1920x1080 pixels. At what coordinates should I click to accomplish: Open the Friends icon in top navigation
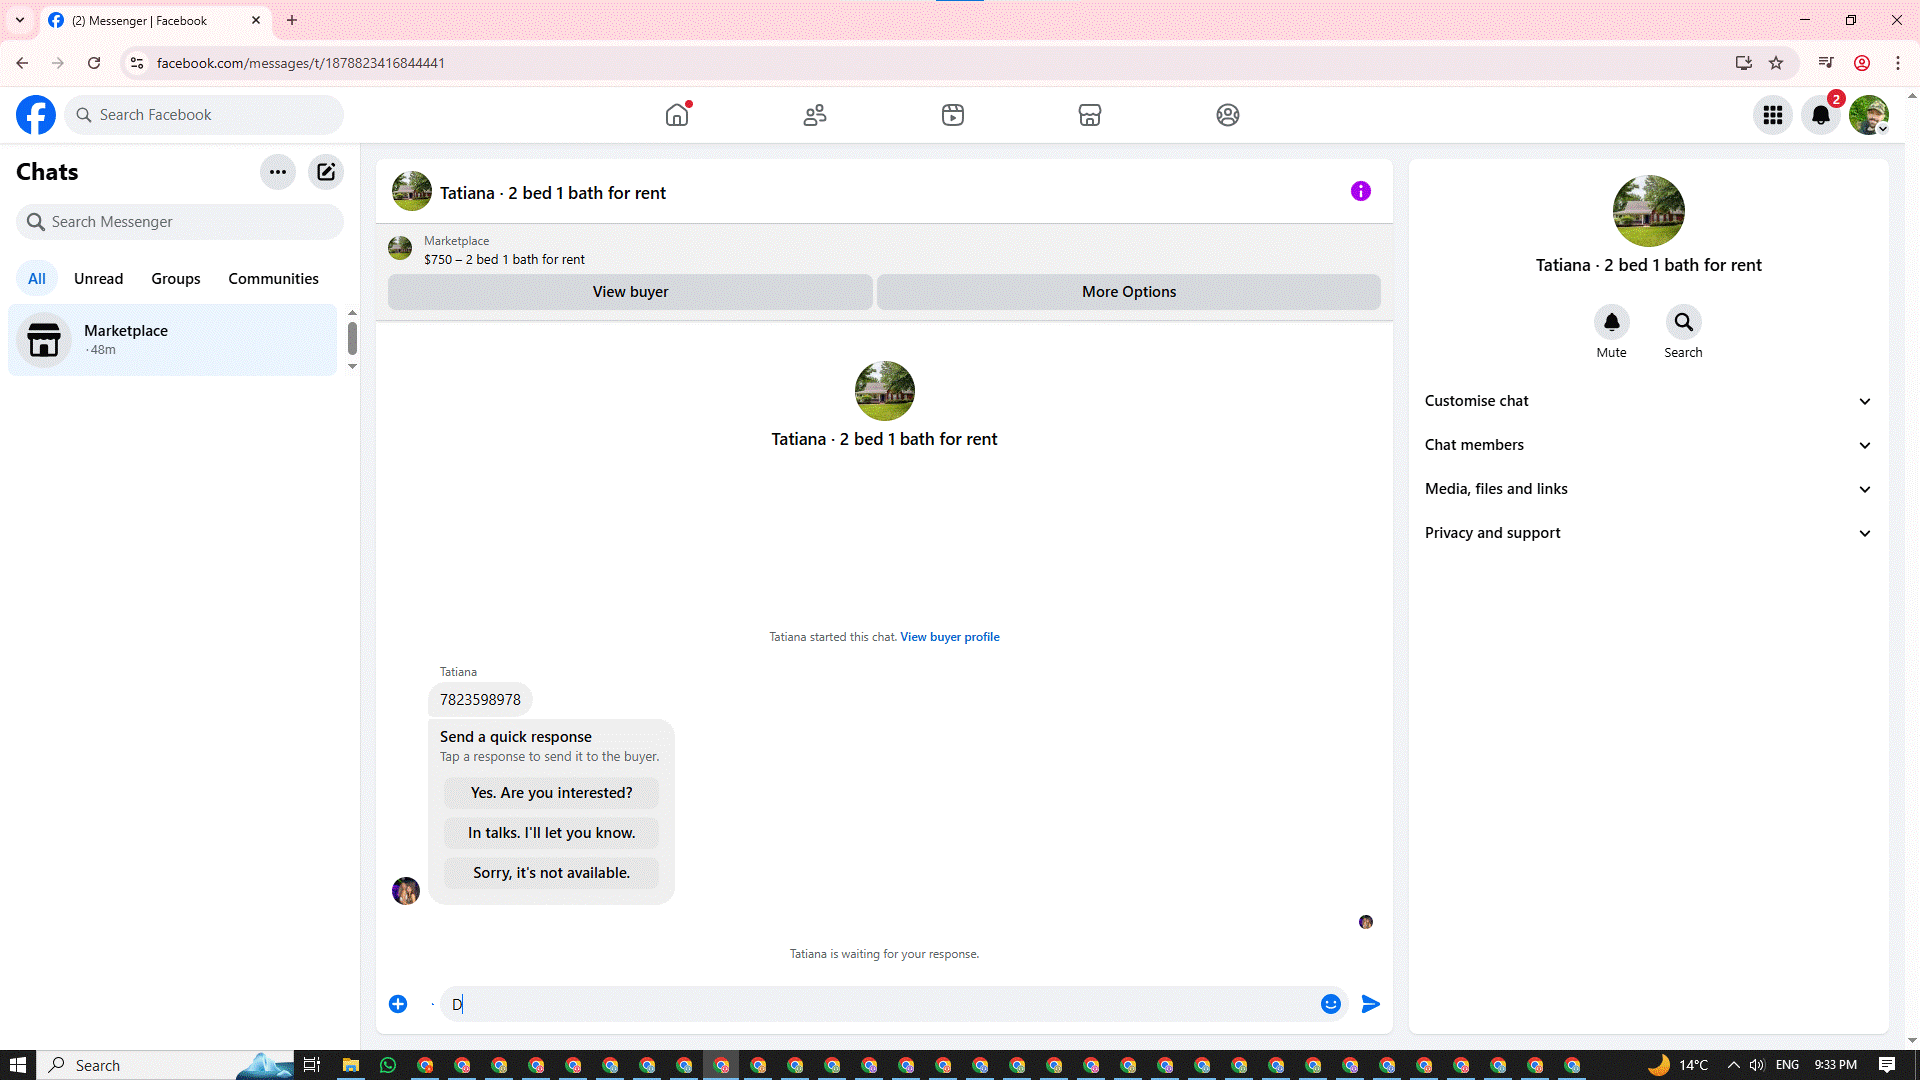click(815, 115)
